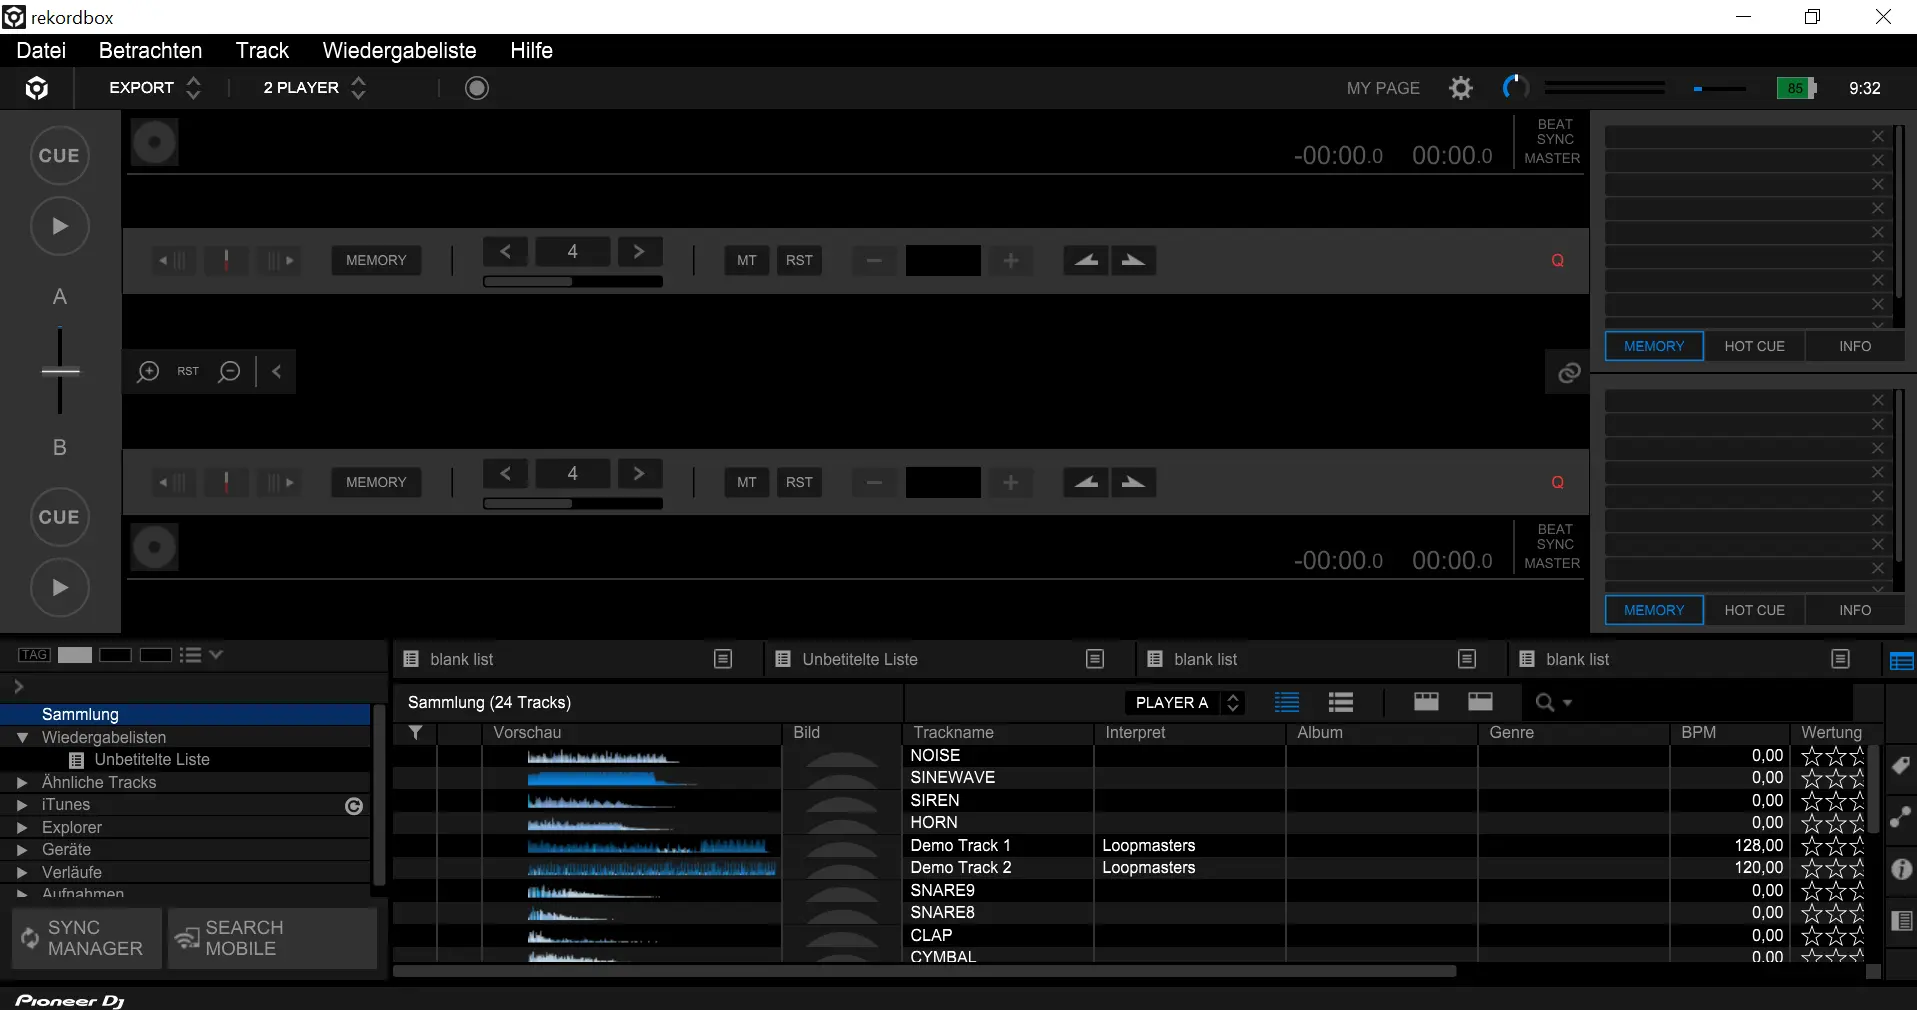Image resolution: width=1917 pixels, height=1010 pixels.
Task: Click the record button in top toolbar
Action: (477, 88)
